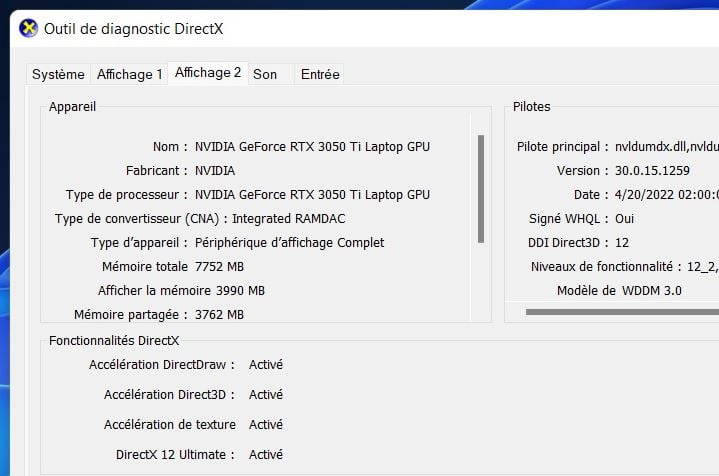Select the WDDM 3.0 driver model text
Screen dimensions: 719x476
[652, 291]
